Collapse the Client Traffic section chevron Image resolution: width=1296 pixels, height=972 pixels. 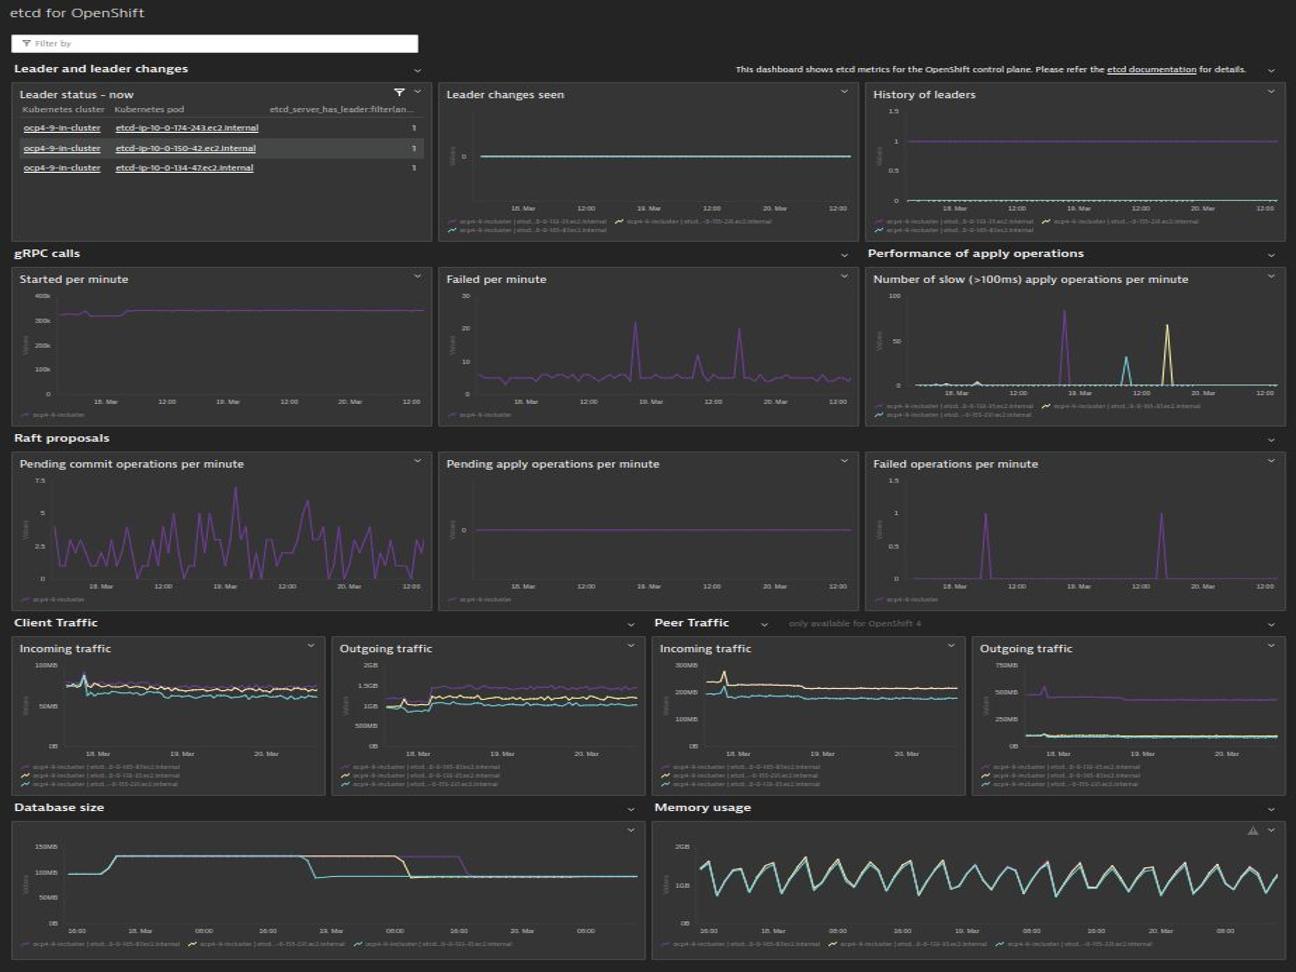[631, 624]
